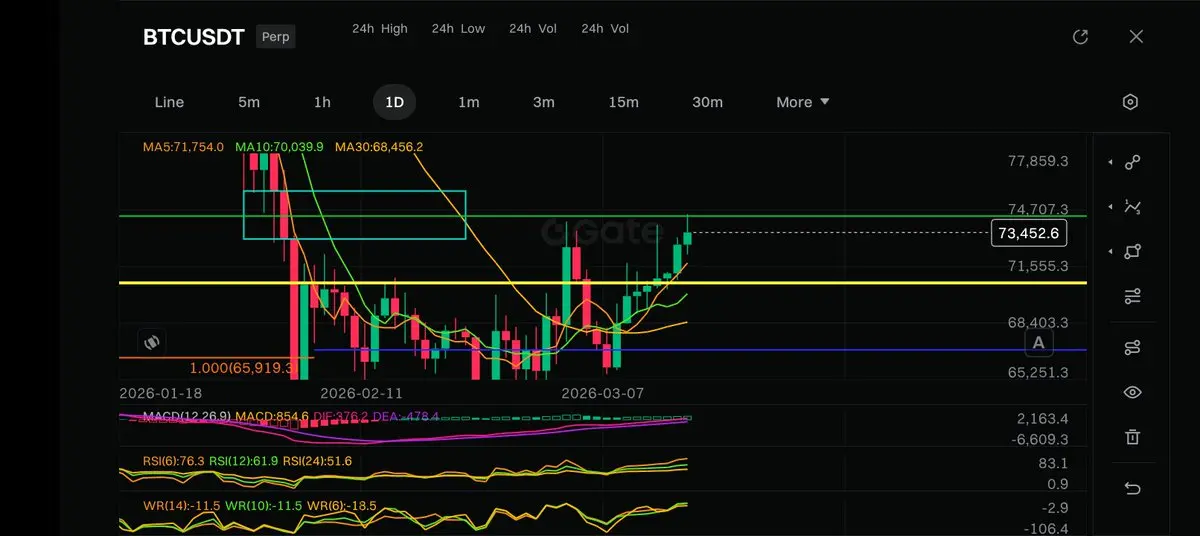Screen dimensions: 1200x536
Task: Select the 5m timeframe
Action: click(x=249, y=102)
